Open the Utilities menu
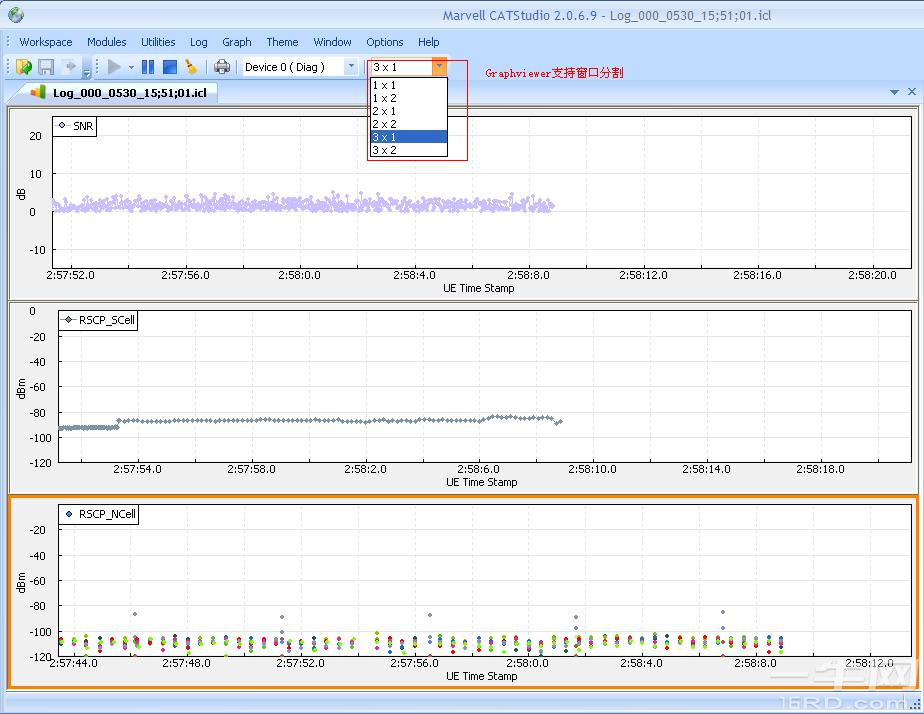This screenshot has height=714, width=924. pyautogui.click(x=158, y=42)
